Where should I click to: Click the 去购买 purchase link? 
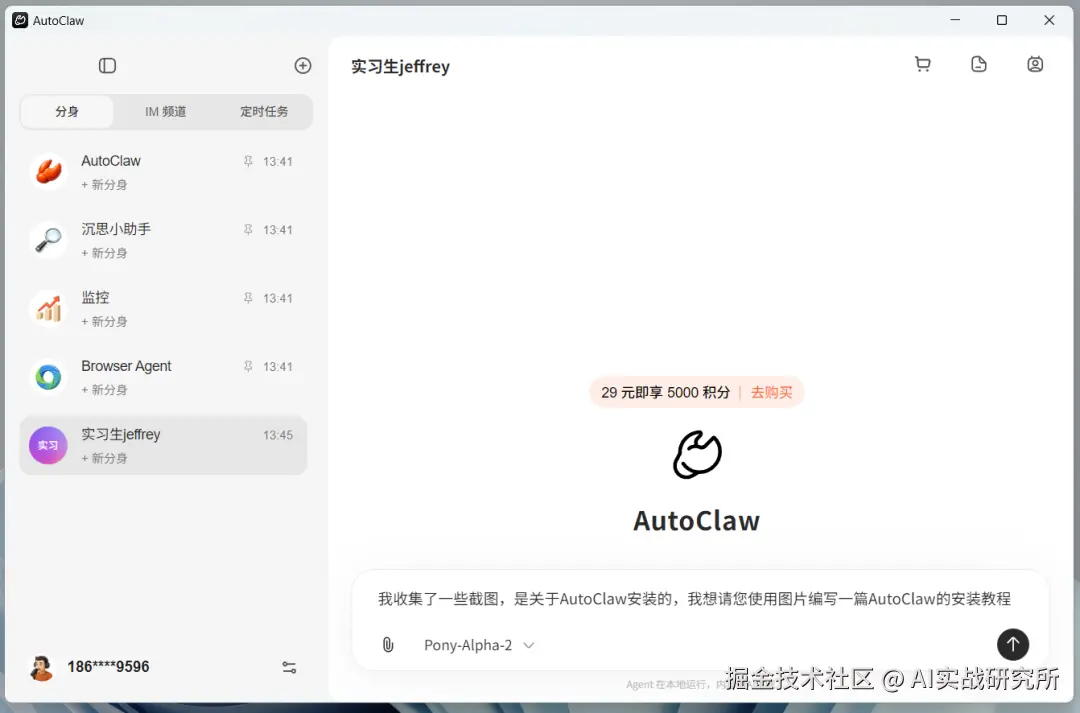[771, 393]
